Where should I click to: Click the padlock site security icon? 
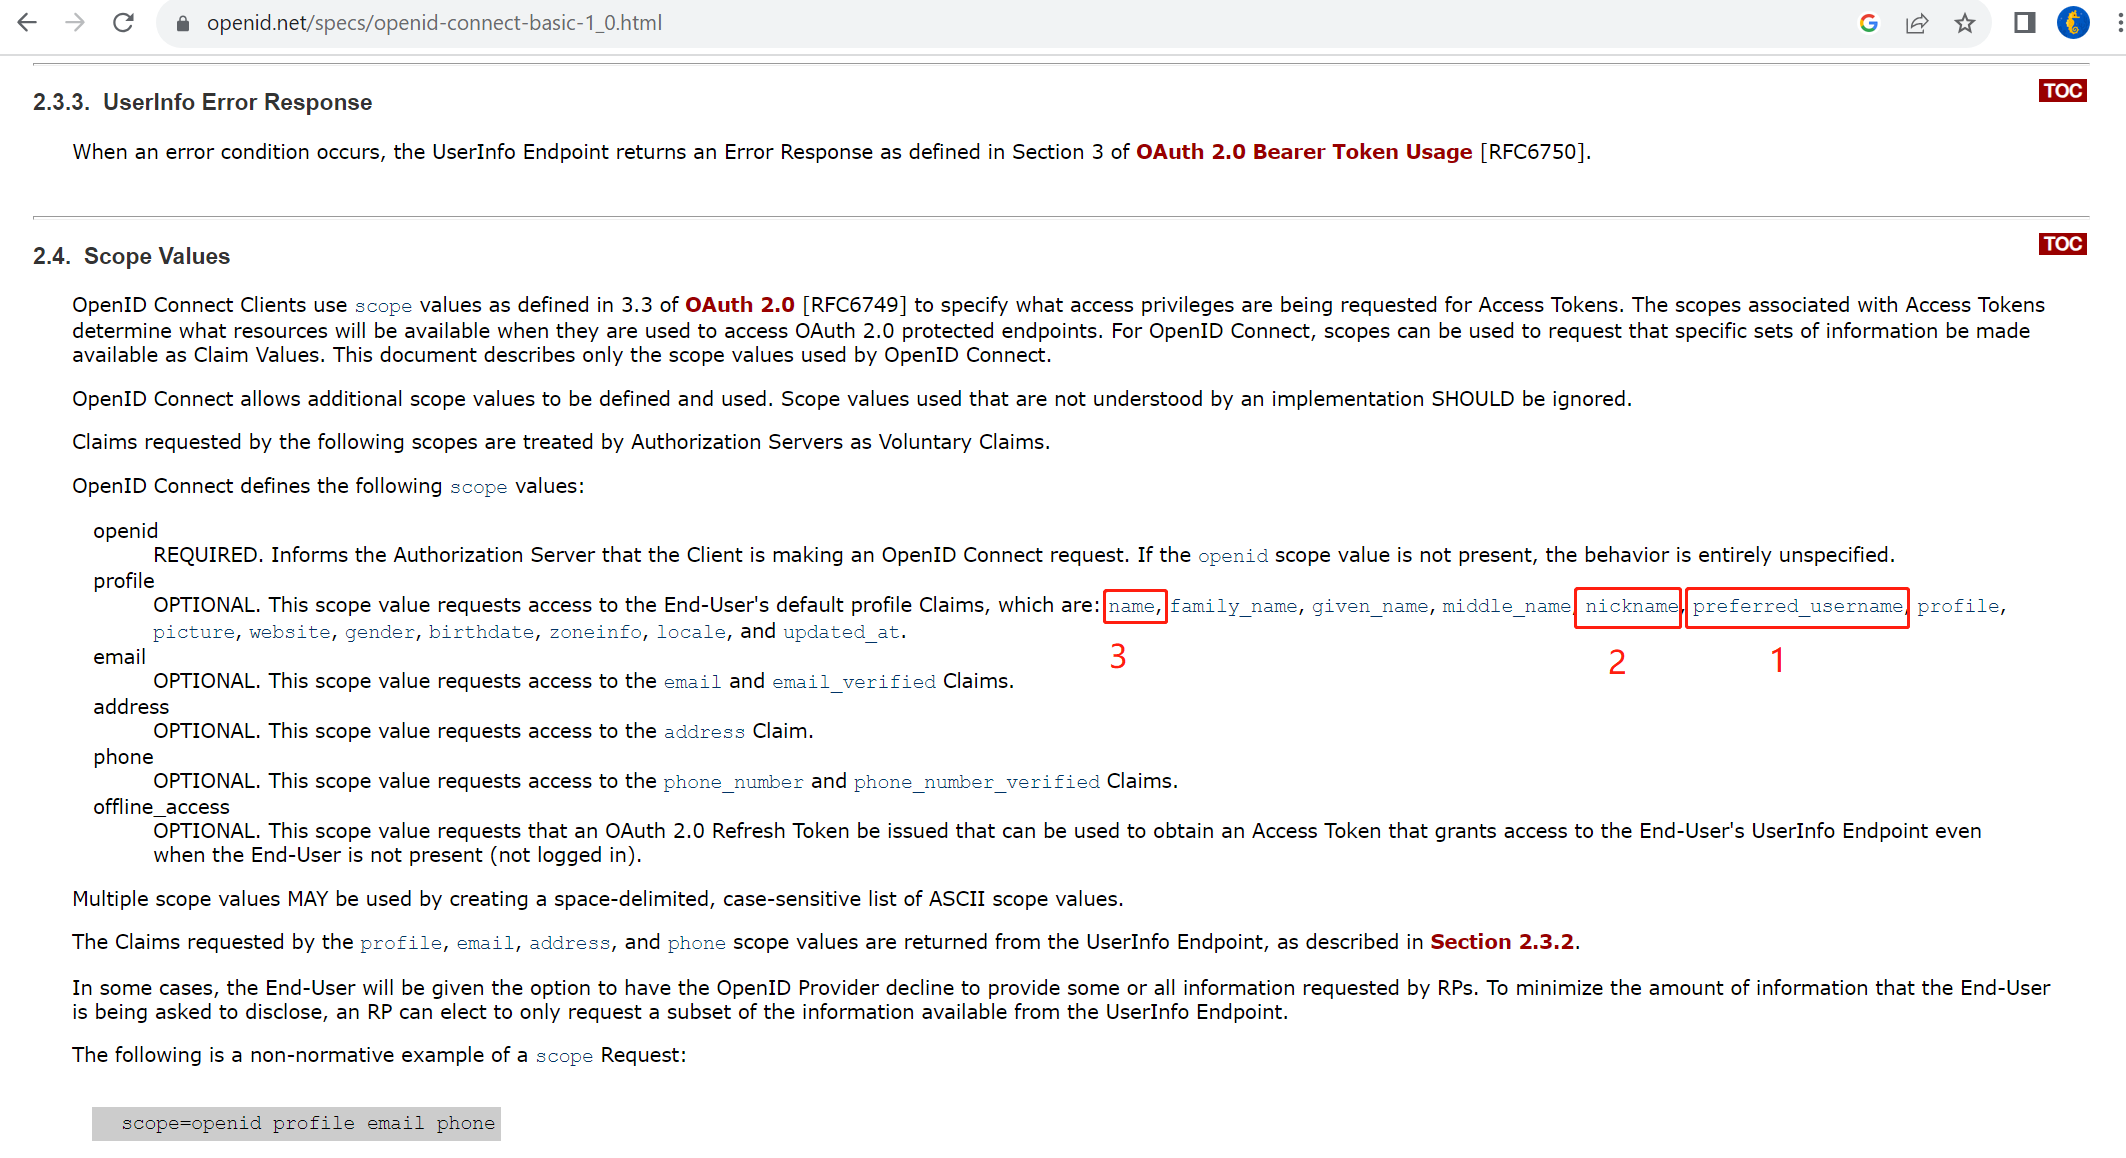(183, 22)
